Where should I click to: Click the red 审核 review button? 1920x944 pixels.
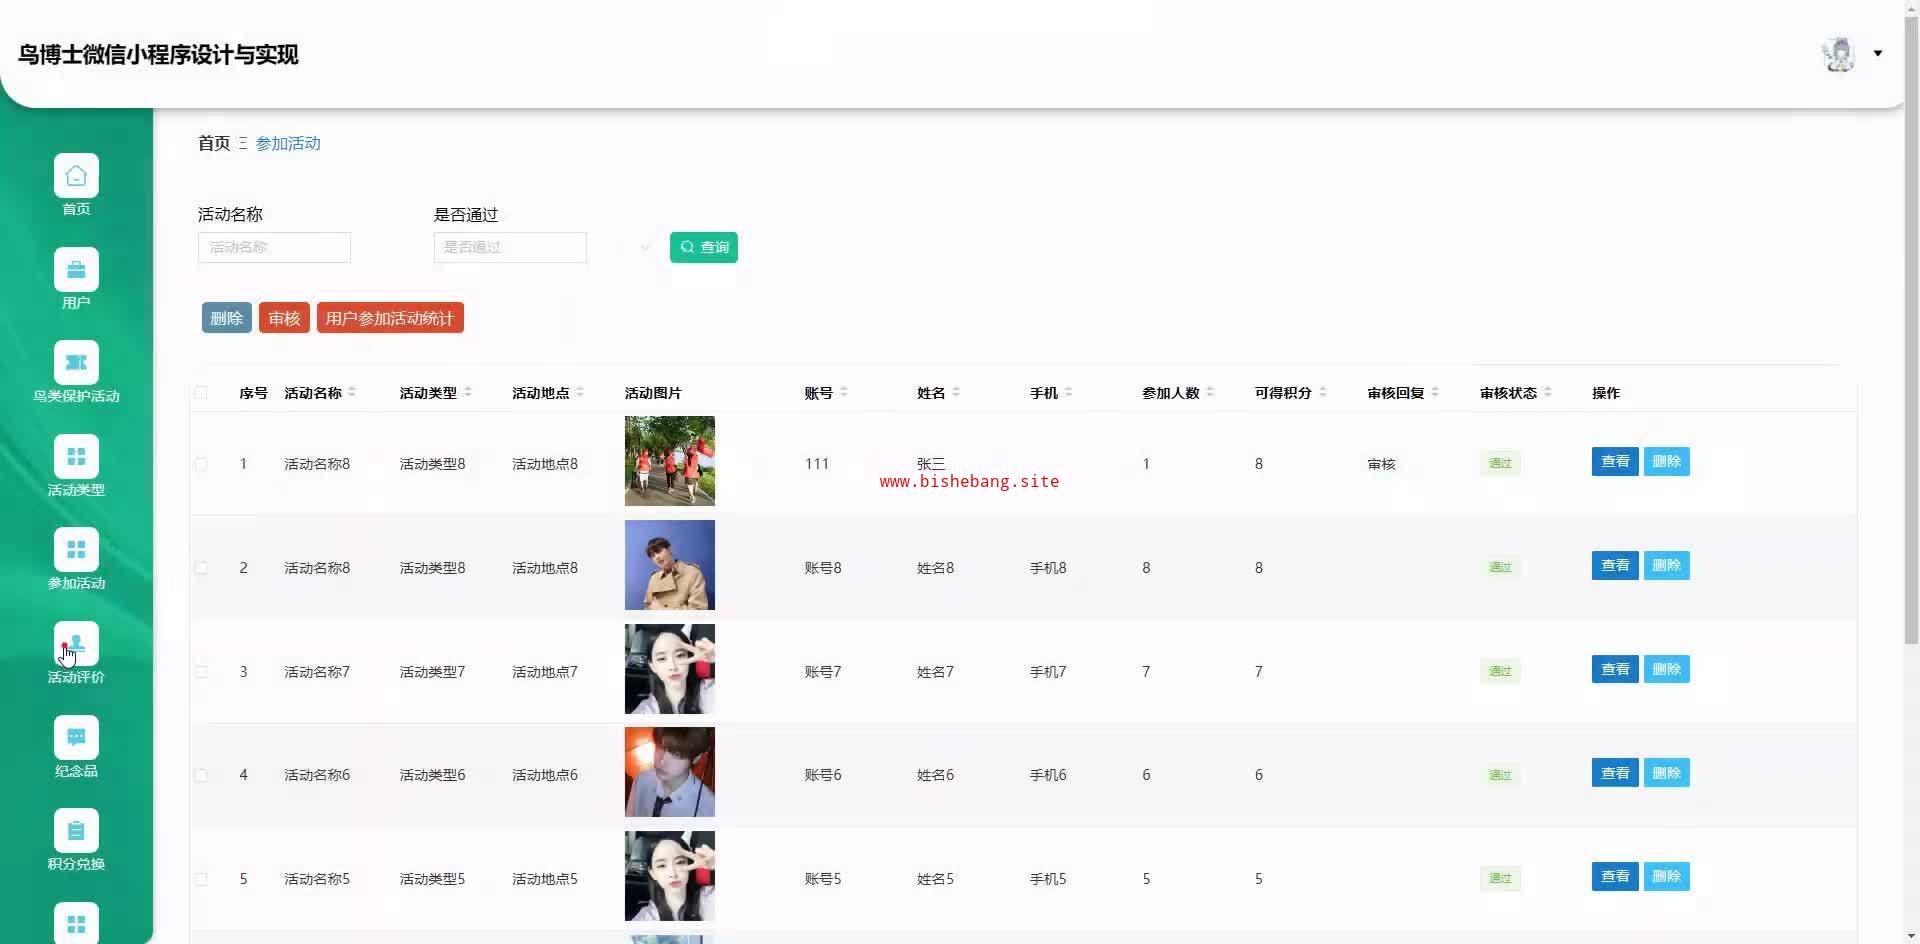284,318
